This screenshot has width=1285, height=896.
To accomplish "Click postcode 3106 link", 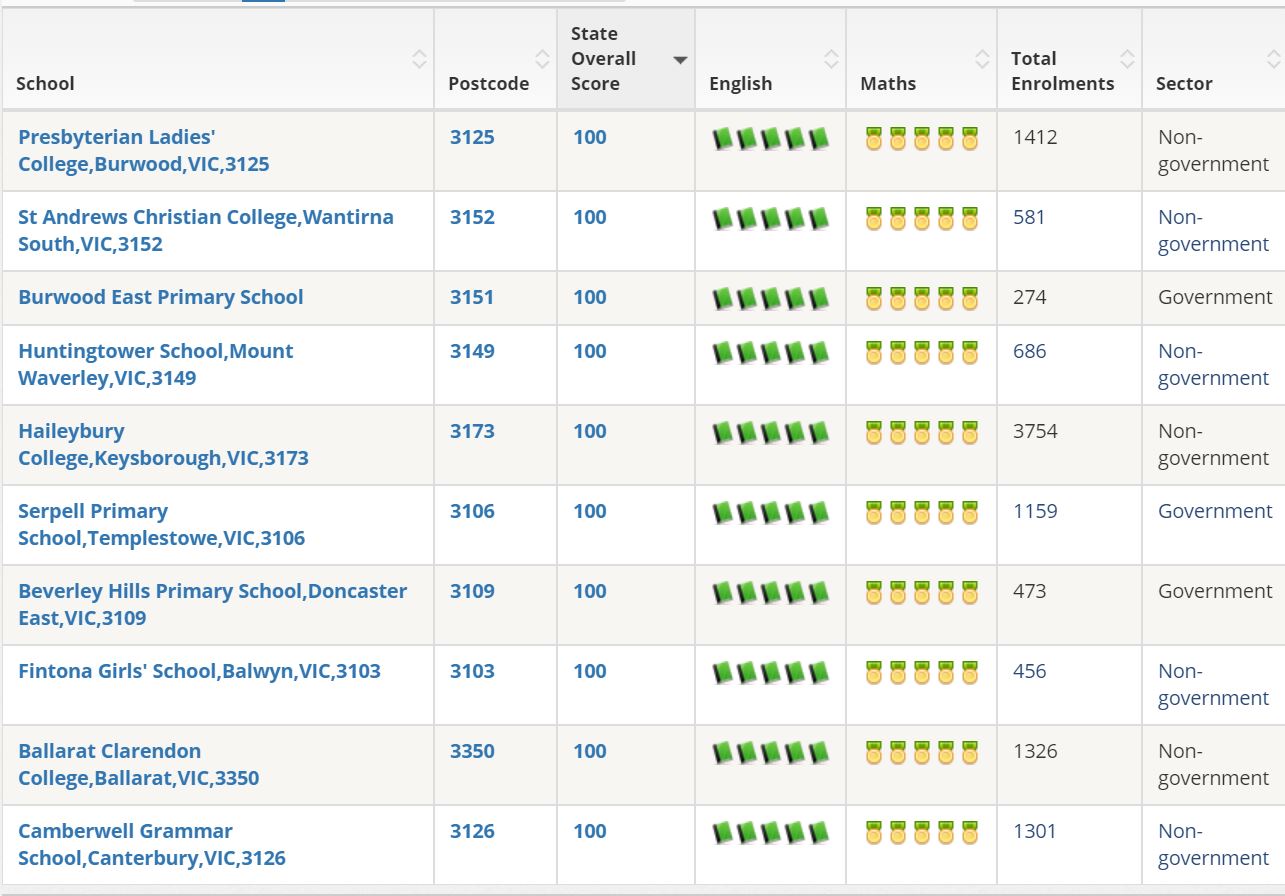I will [472, 511].
